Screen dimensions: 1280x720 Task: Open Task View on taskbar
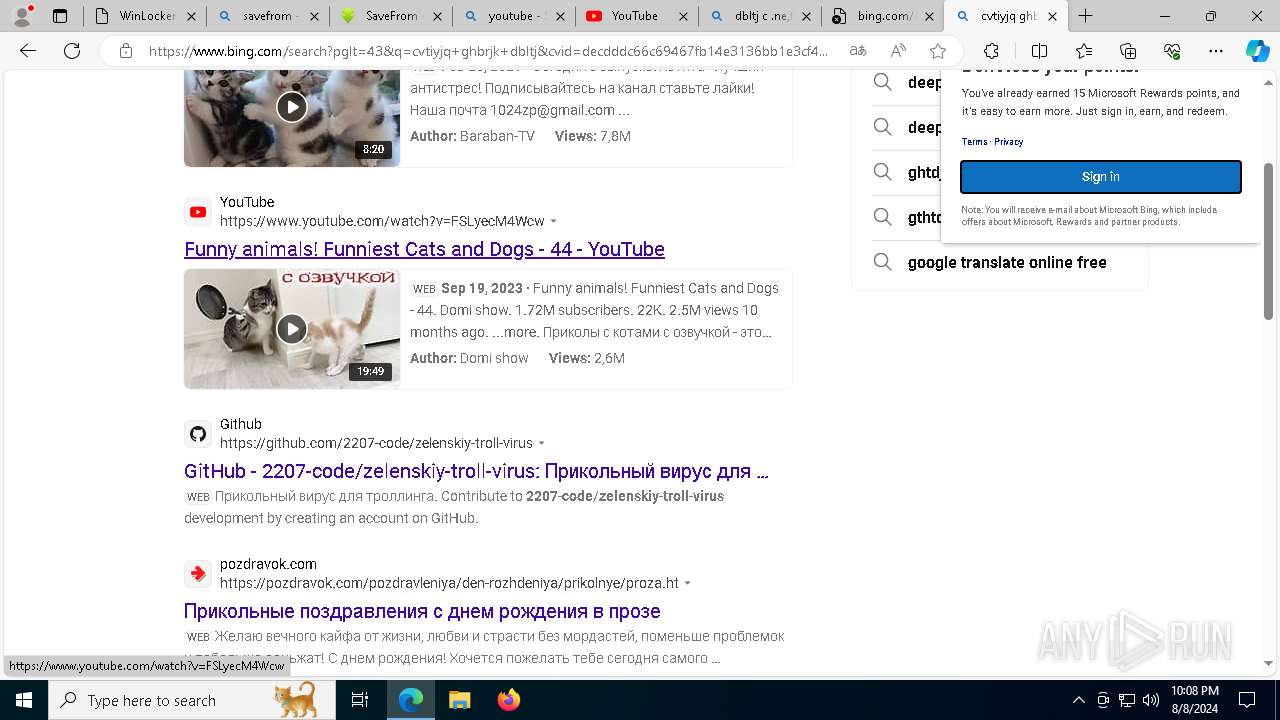(x=360, y=700)
